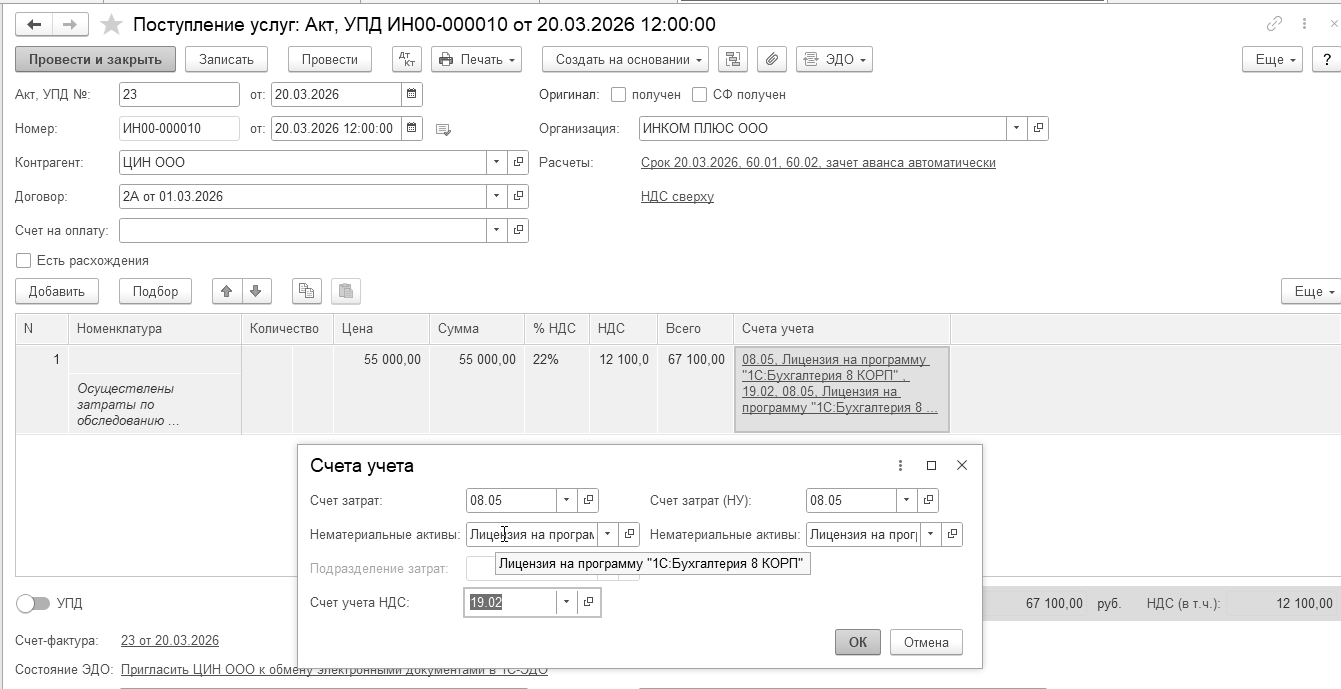Click the Счет учета НДС 19.02 field
The height and width of the screenshot is (689, 1341).
click(511, 602)
